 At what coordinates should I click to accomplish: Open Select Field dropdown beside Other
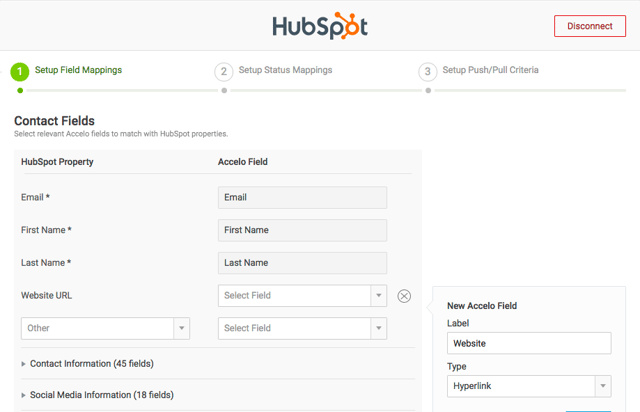[x=302, y=328]
